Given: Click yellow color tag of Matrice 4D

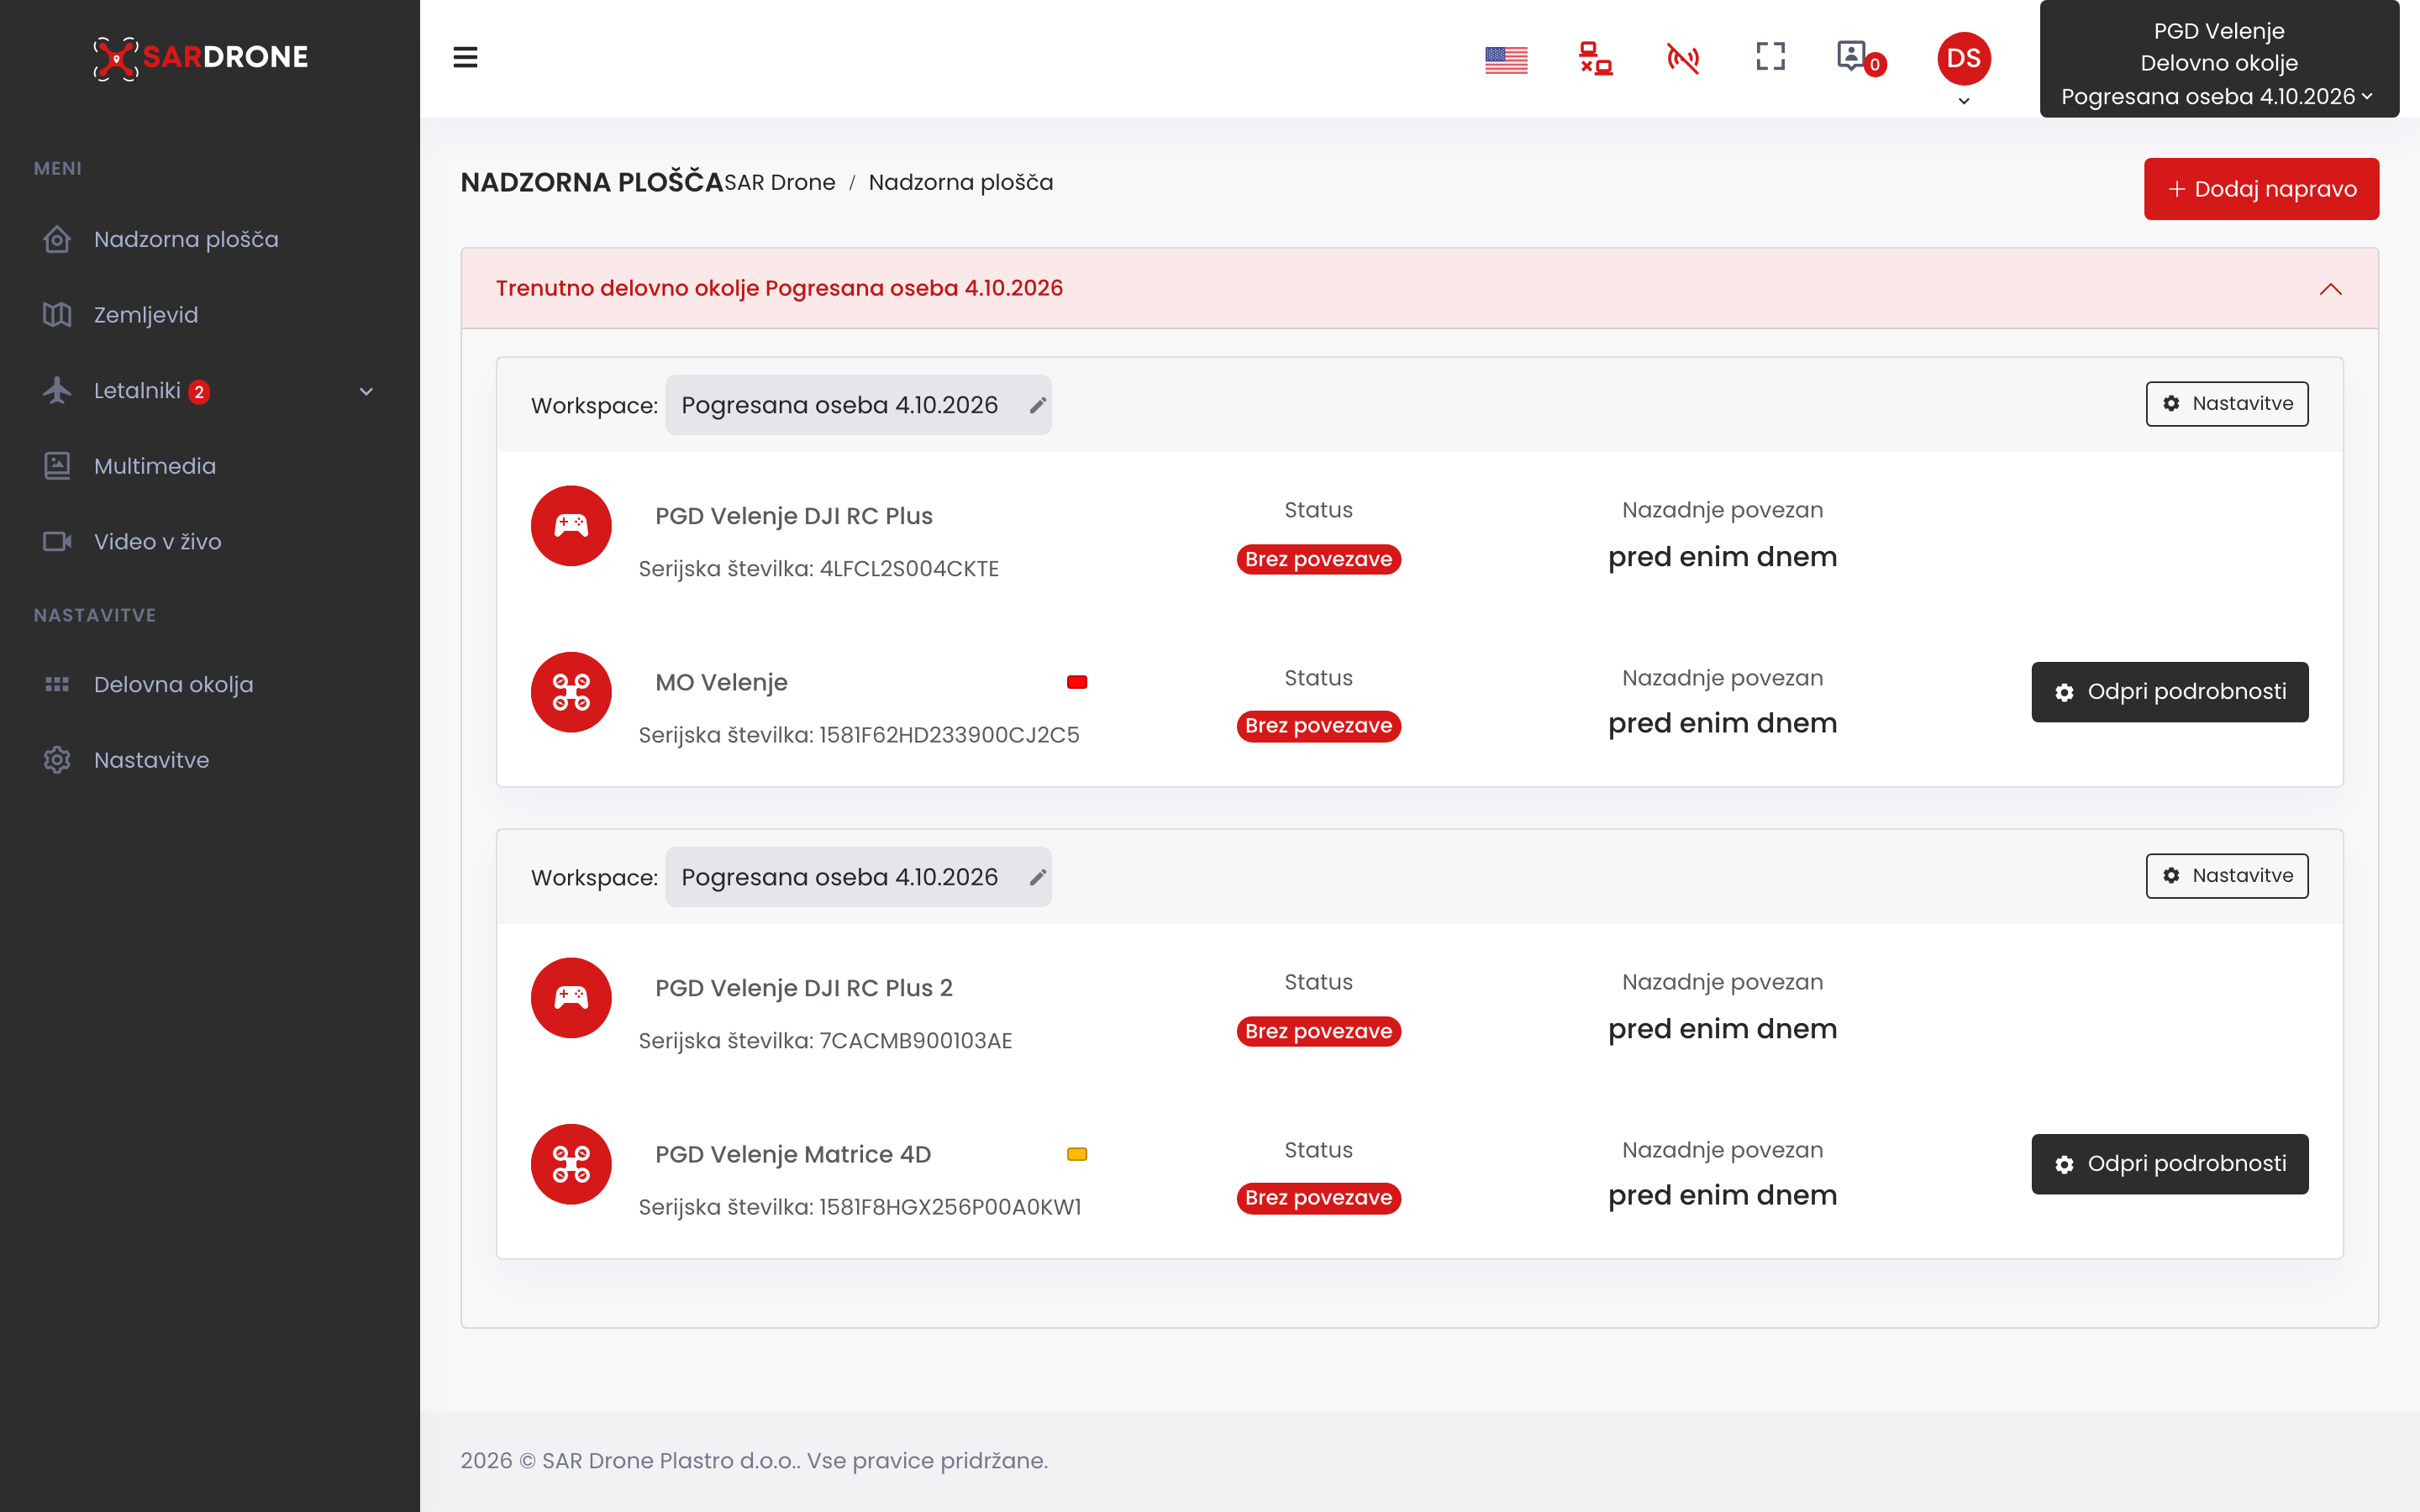Looking at the screenshot, I should 1077,1154.
